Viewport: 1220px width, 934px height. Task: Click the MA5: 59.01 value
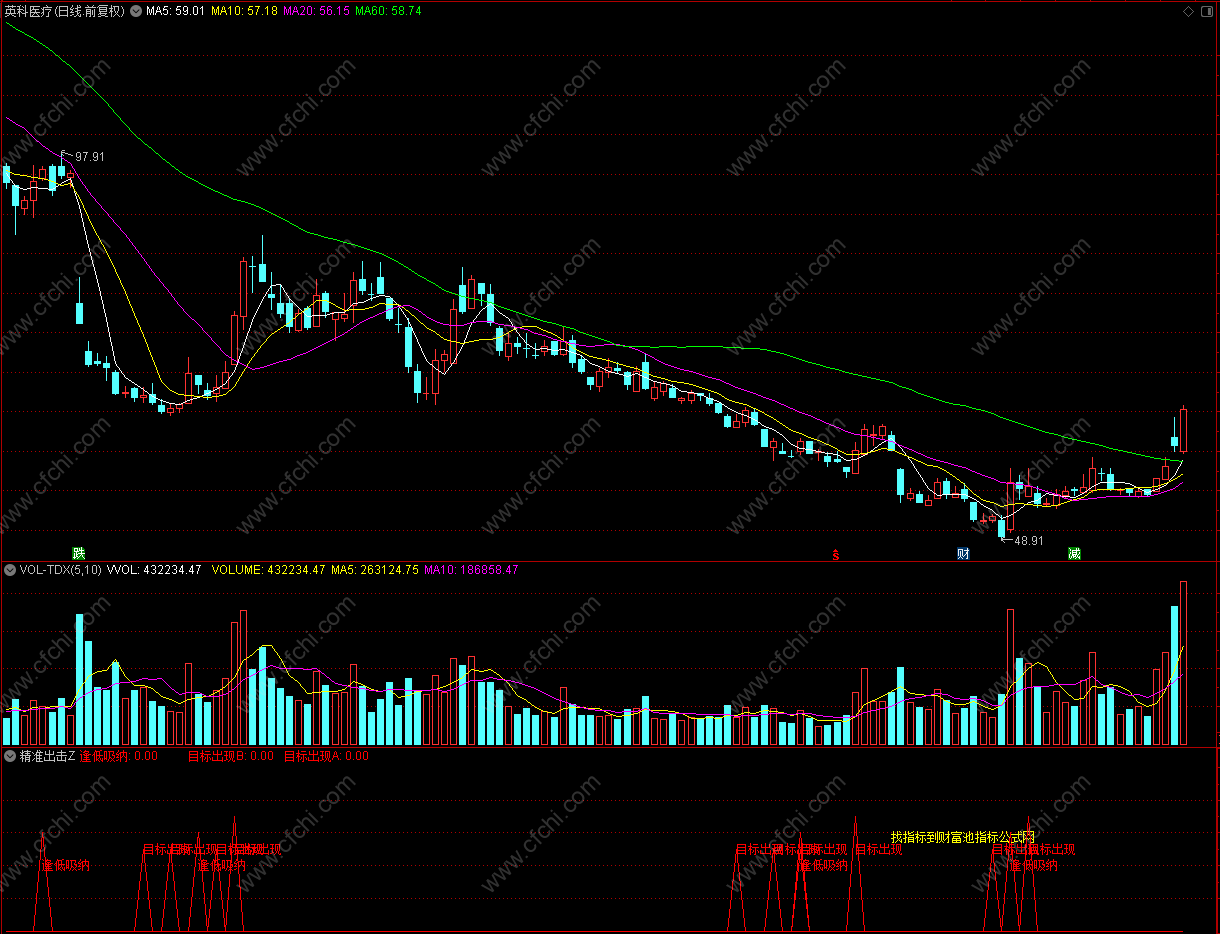point(175,11)
